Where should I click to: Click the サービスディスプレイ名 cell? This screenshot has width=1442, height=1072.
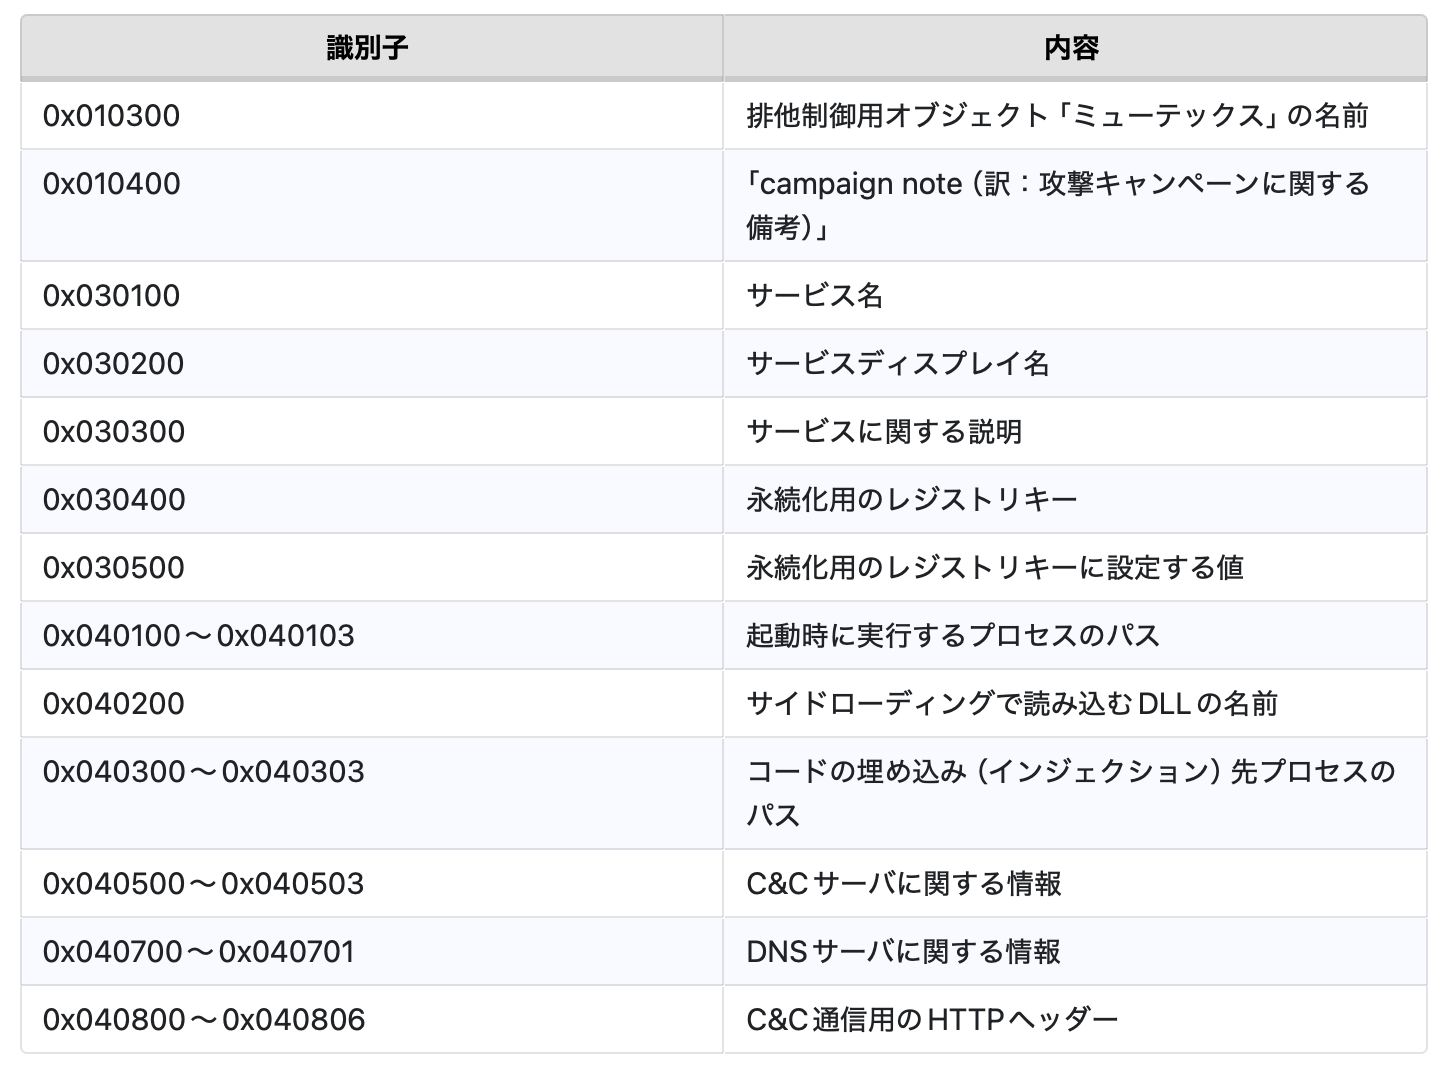(898, 364)
